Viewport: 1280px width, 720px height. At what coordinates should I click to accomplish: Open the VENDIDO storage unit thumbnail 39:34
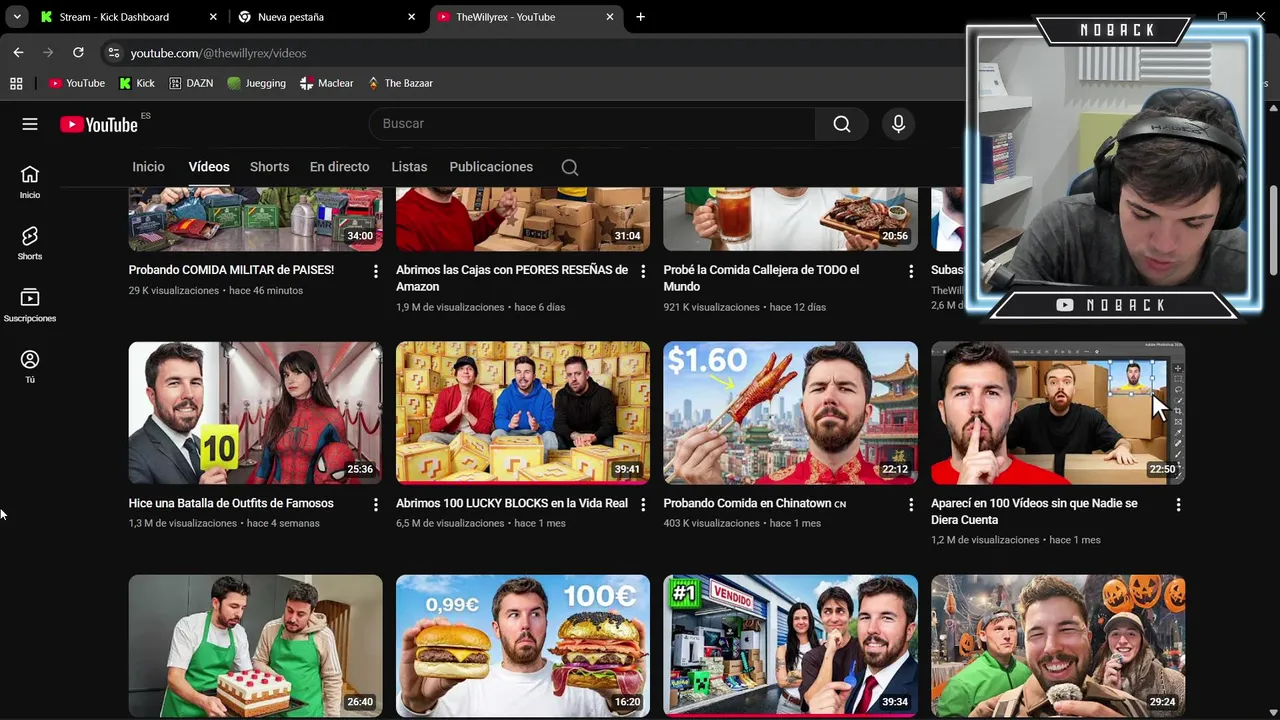790,646
